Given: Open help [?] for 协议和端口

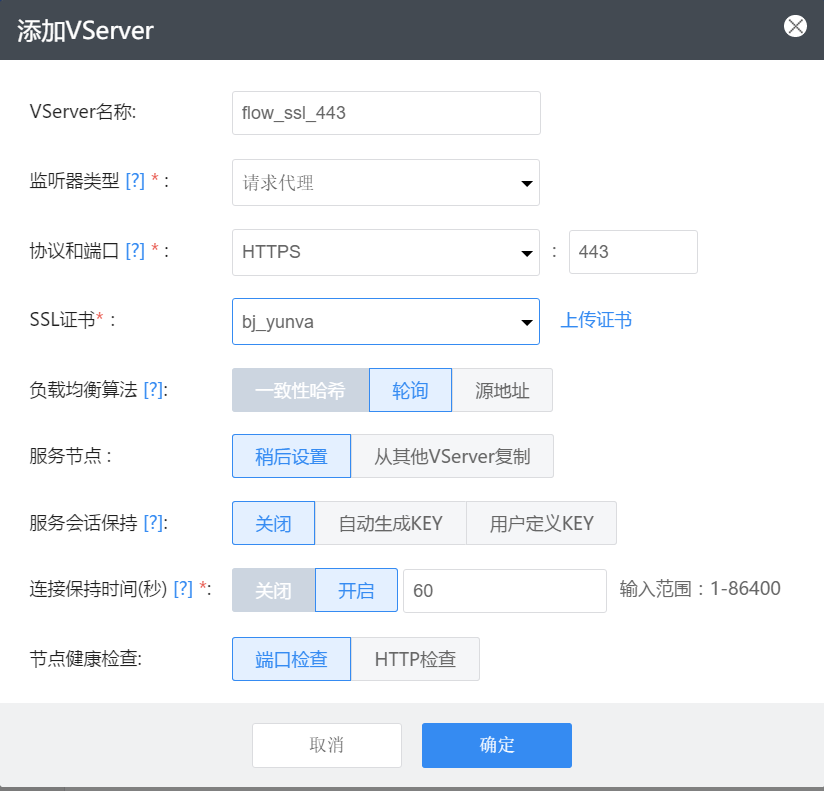Looking at the screenshot, I should [135, 251].
